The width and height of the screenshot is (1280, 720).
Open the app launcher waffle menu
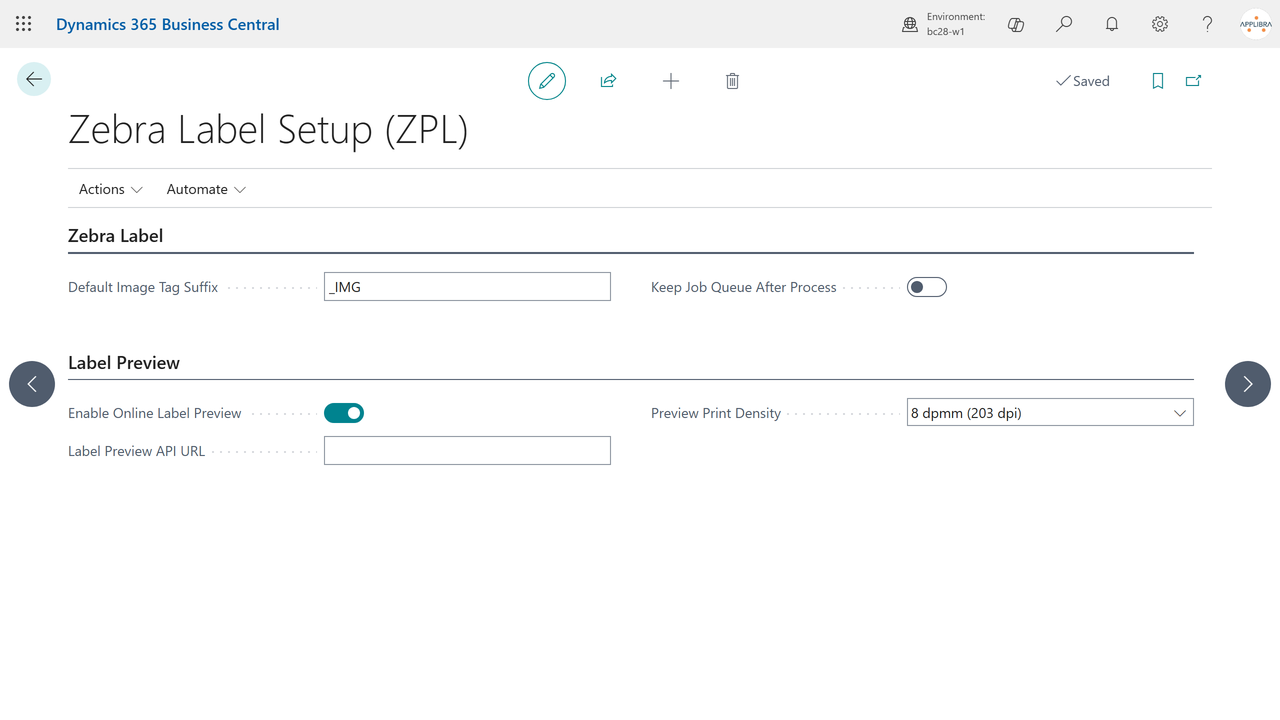[x=24, y=24]
